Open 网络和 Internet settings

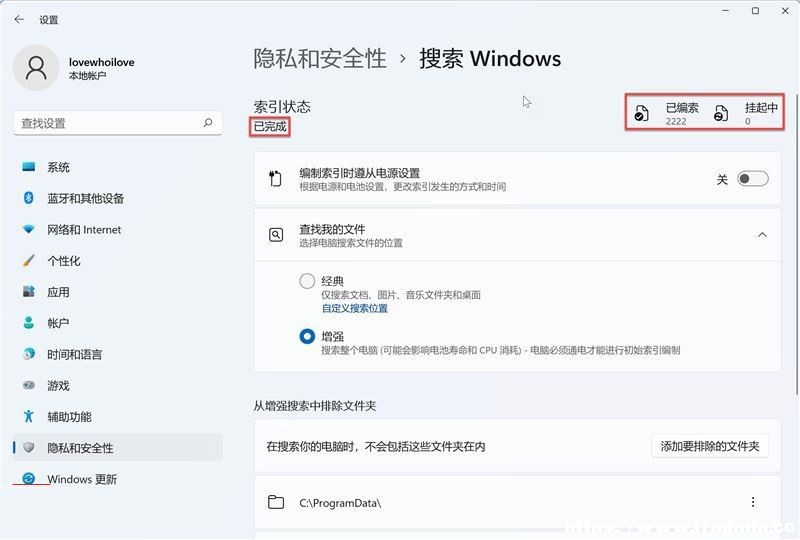(117, 230)
